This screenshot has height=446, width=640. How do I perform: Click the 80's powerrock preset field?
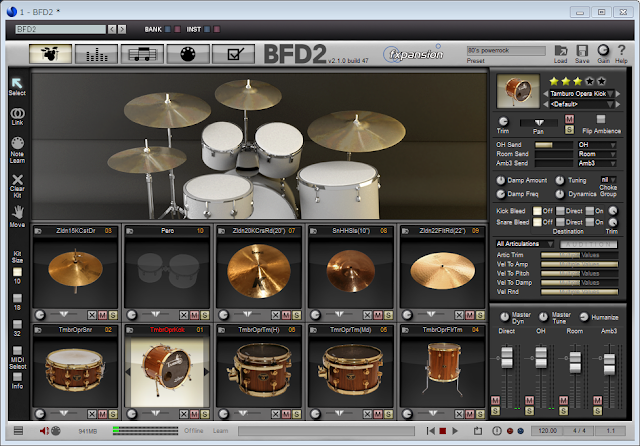click(506, 51)
